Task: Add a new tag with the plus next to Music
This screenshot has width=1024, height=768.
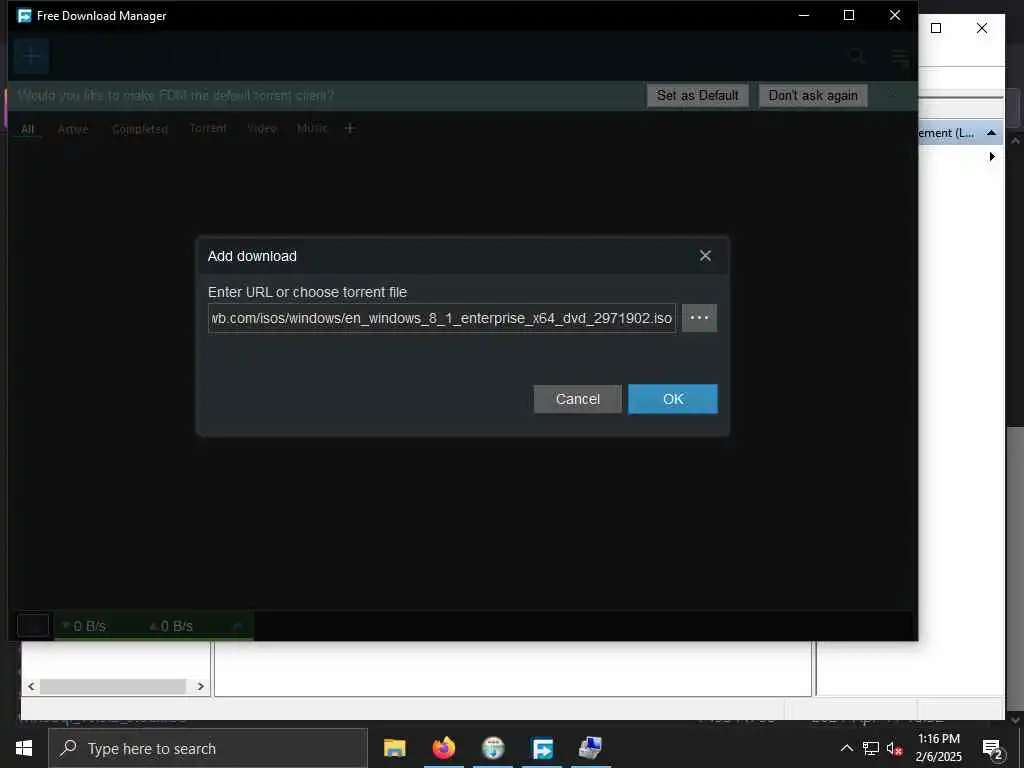Action: [350, 128]
